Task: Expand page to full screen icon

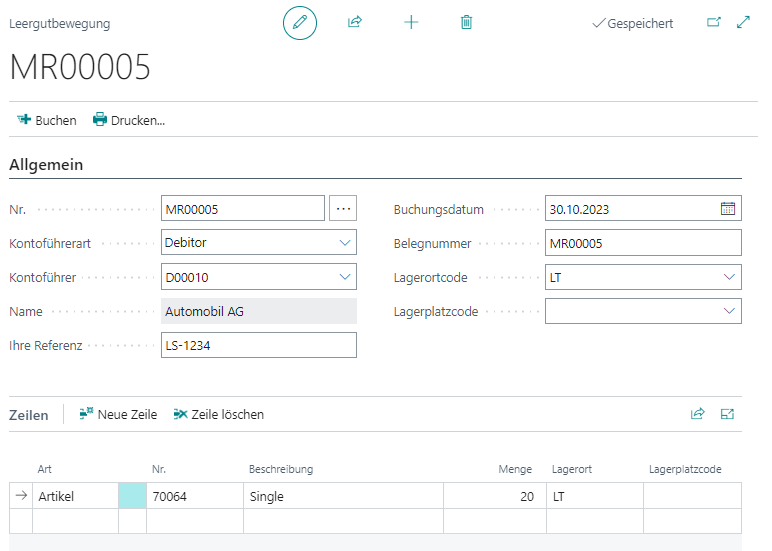Action: [743, 22]
